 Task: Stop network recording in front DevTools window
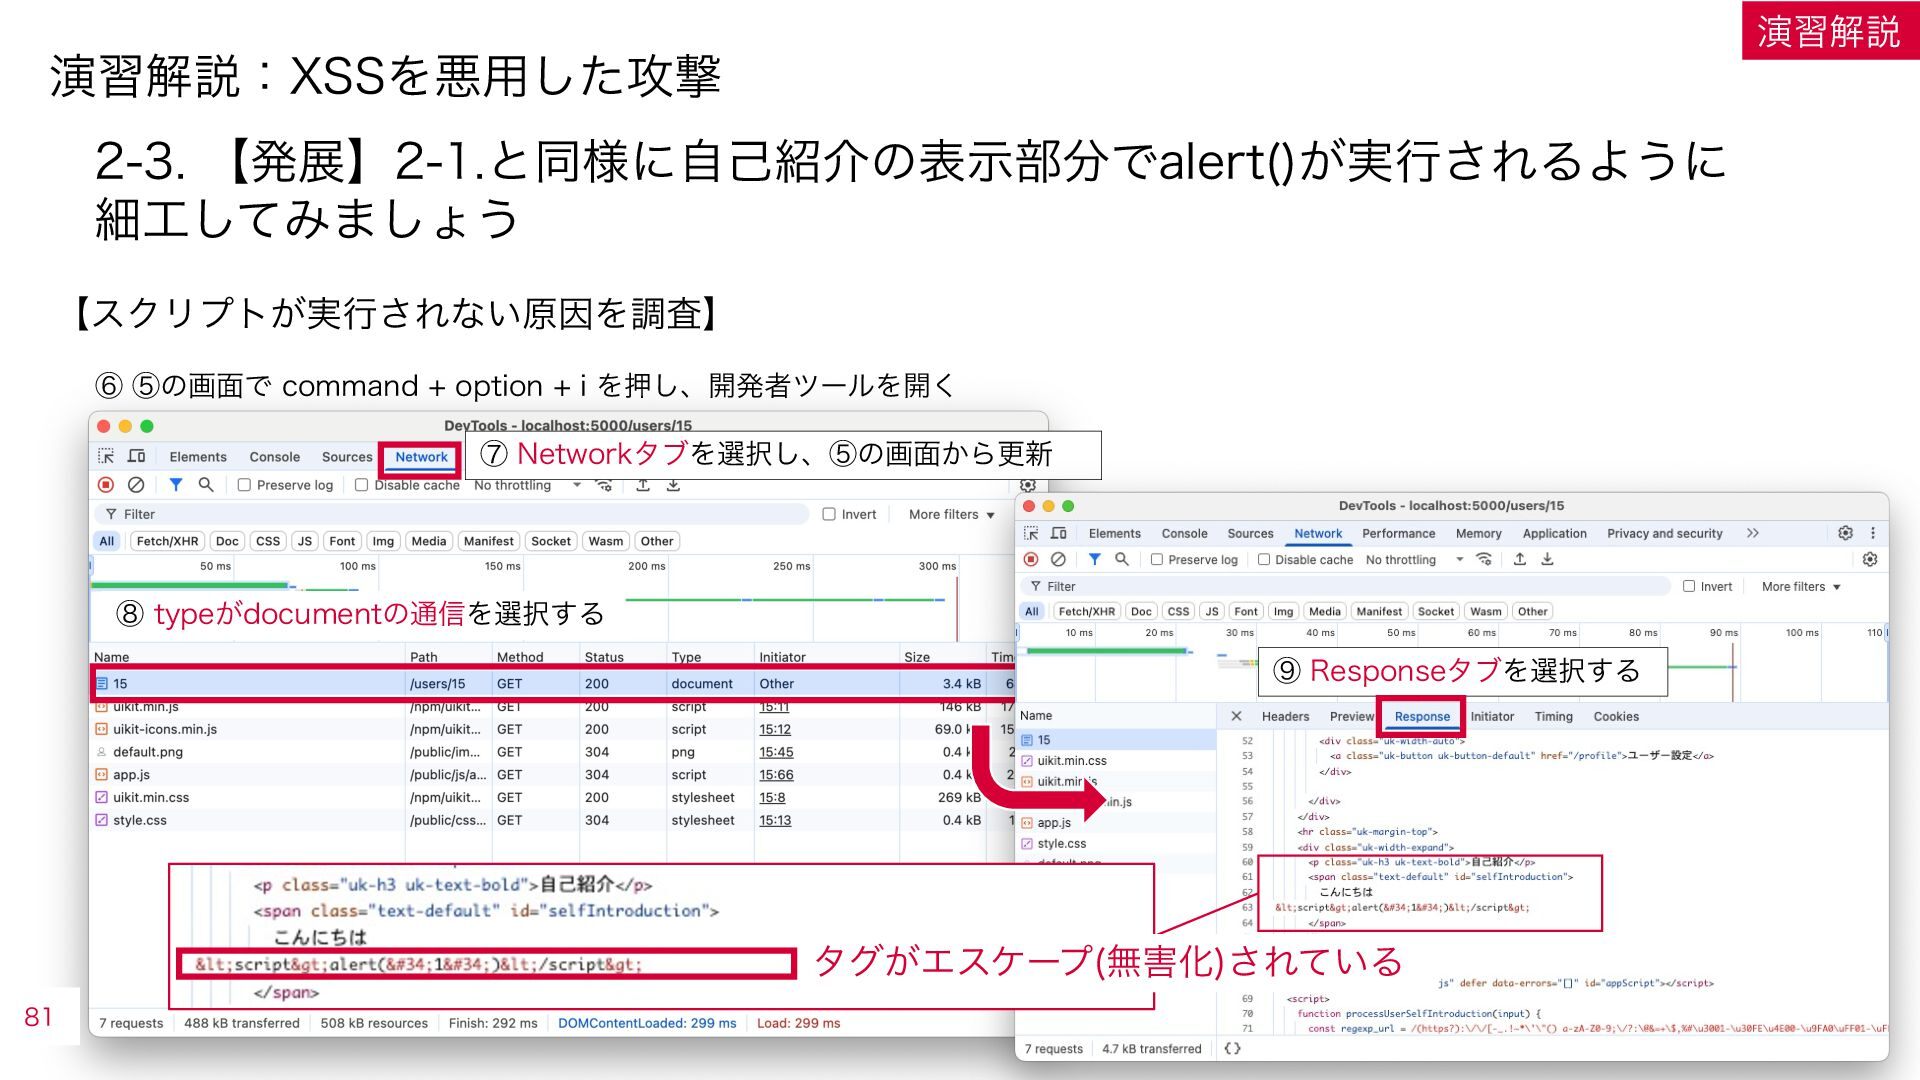1031,560
